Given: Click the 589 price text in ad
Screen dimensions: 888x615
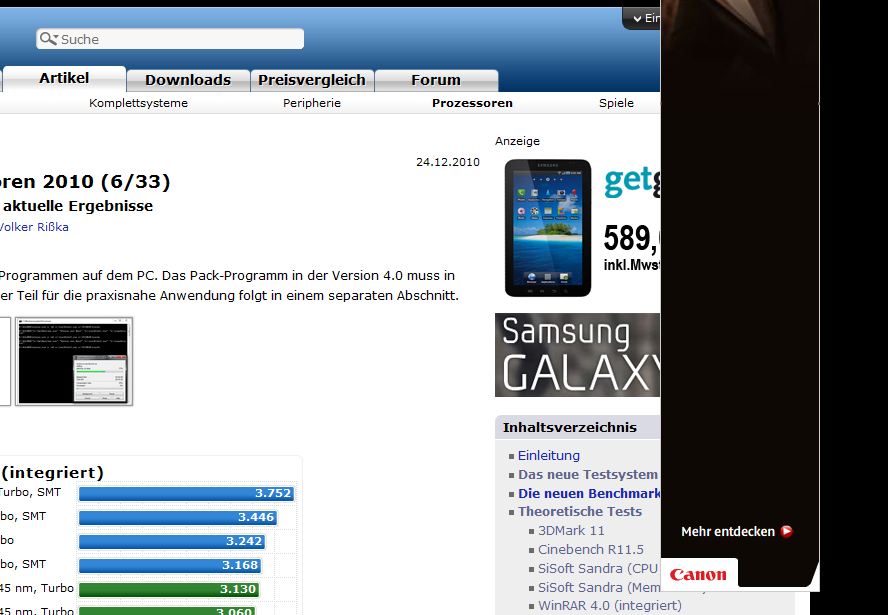Looking at the screenshot, I should [631, 237].
